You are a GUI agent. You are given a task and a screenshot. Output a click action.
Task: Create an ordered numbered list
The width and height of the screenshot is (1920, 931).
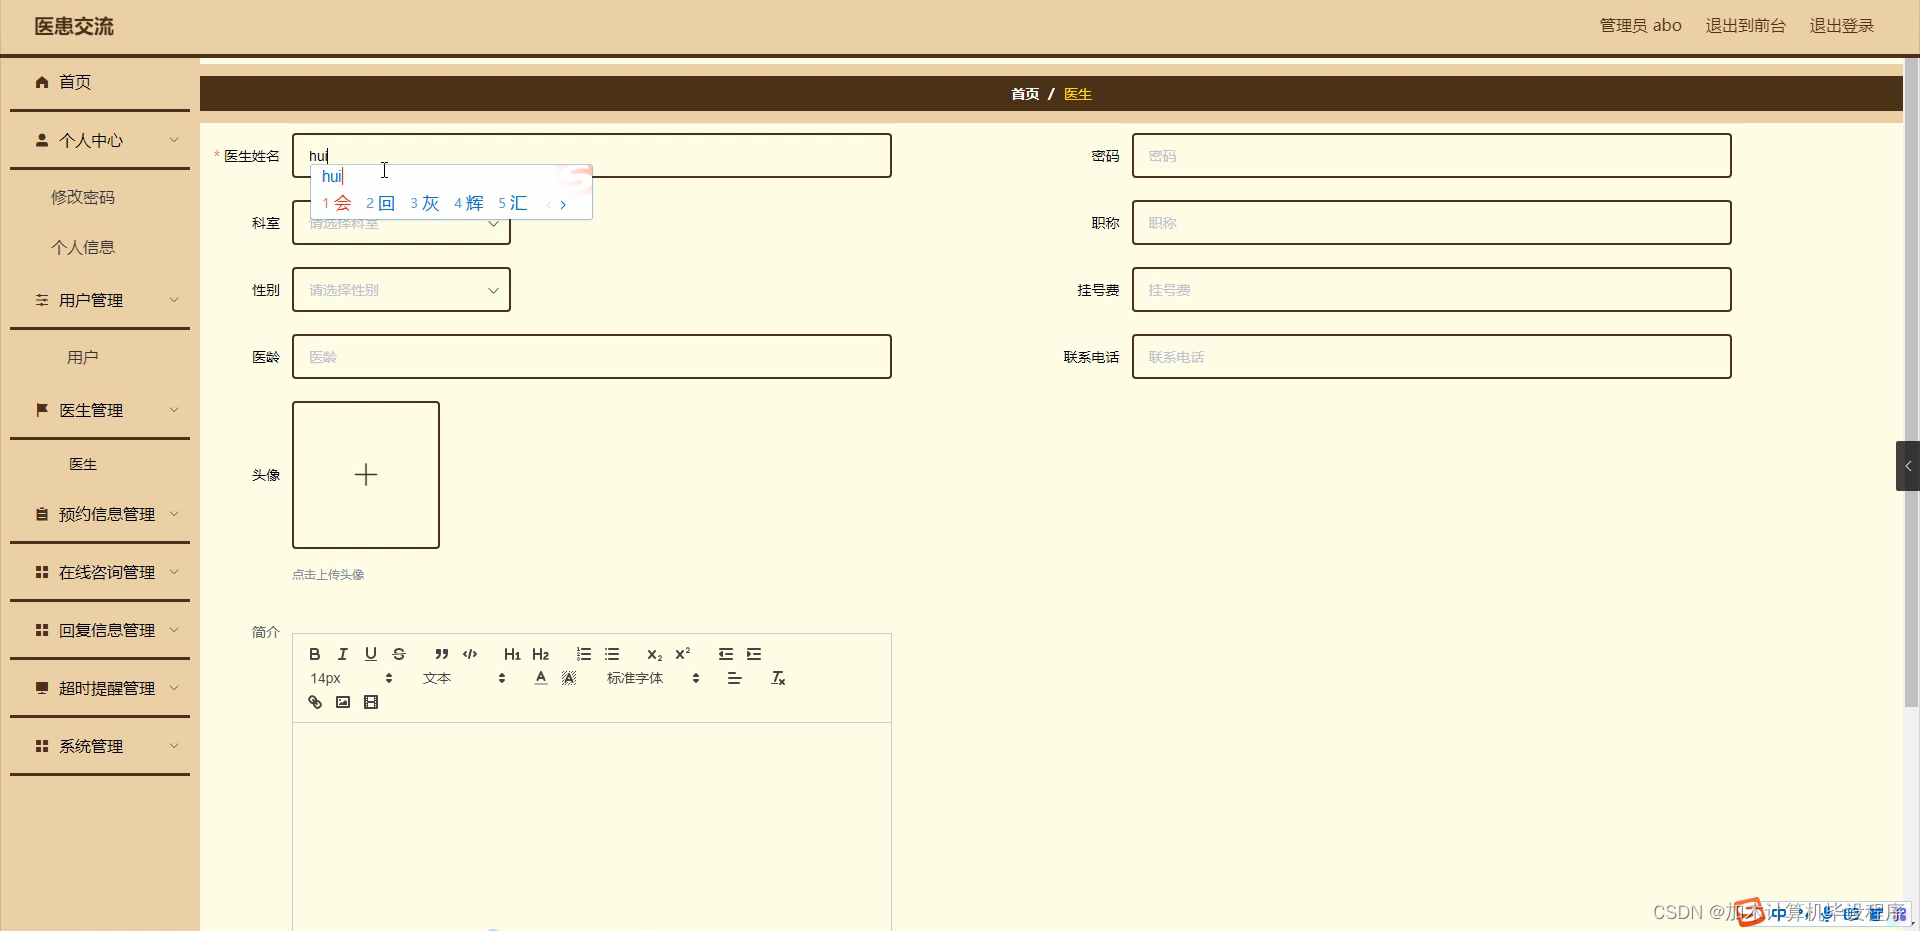[x=584, y=654]
